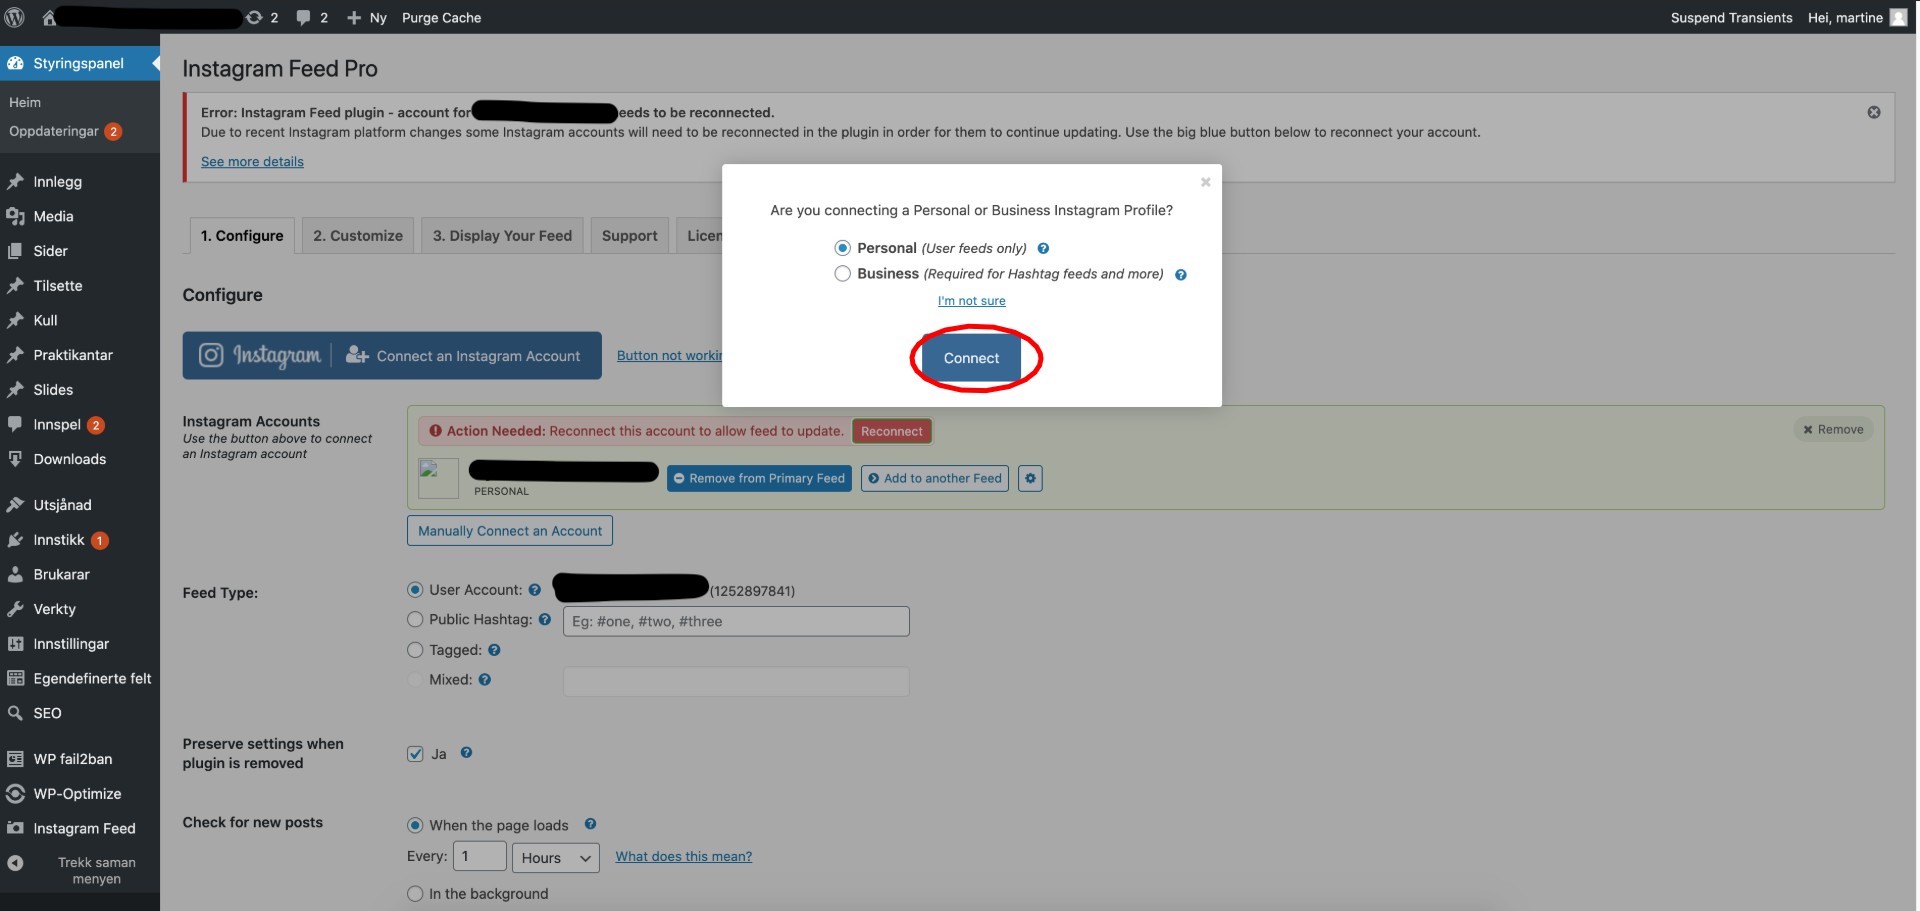Focus the Public Hashtag text field

[737, 621]
